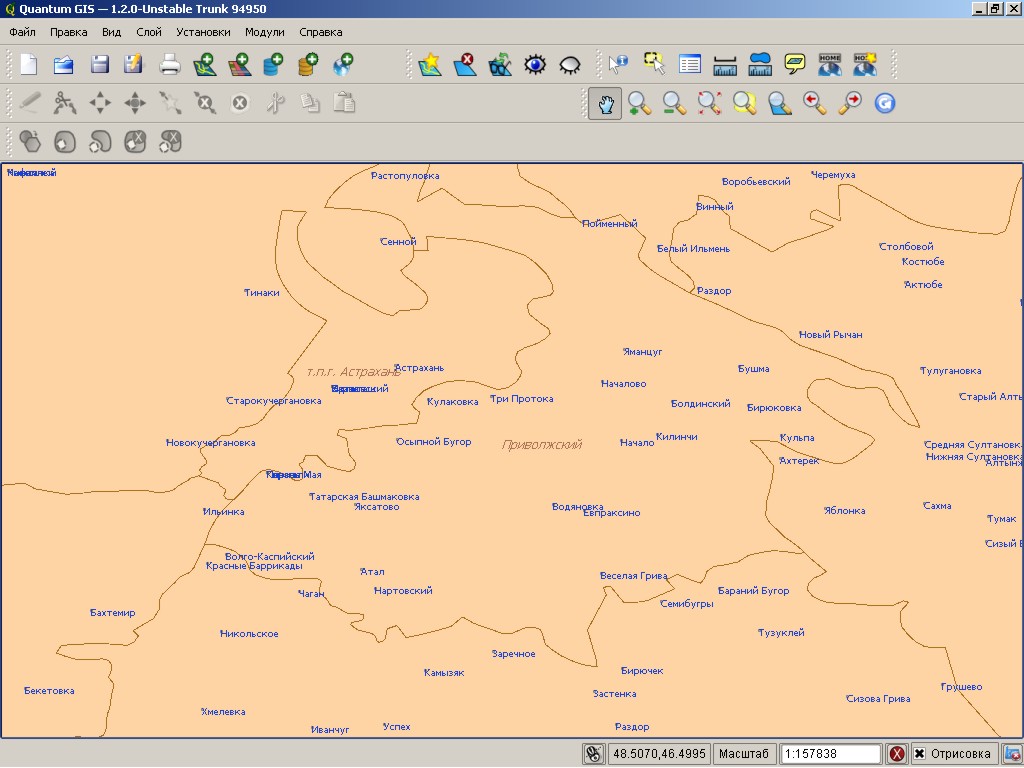
Task: Click inside the 1:157838 scale field
Action: [830, 753]
